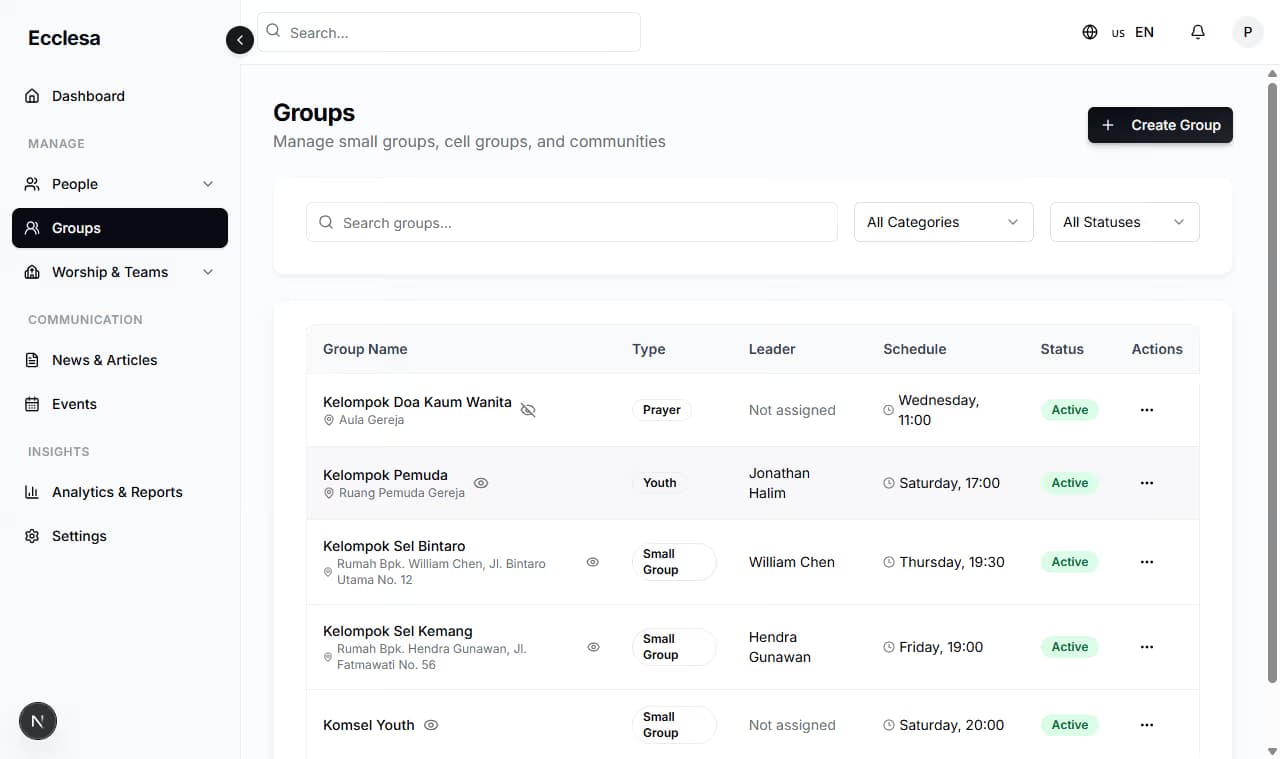Click the Events calendar icon

(x=32, y=404)
